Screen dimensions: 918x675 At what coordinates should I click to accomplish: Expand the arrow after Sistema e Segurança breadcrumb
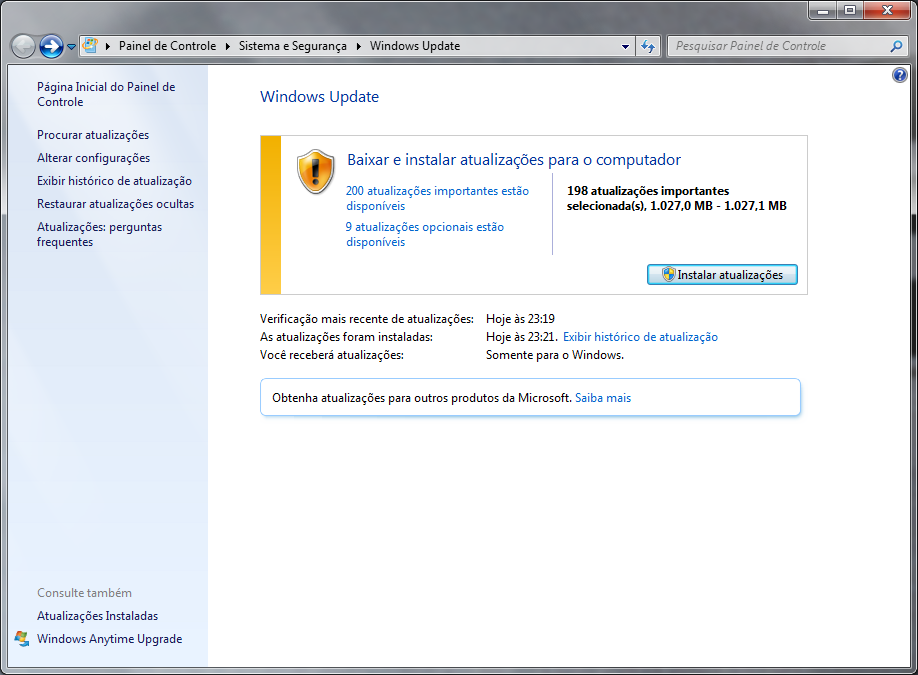pyautogui.click(x=359, y=46)
